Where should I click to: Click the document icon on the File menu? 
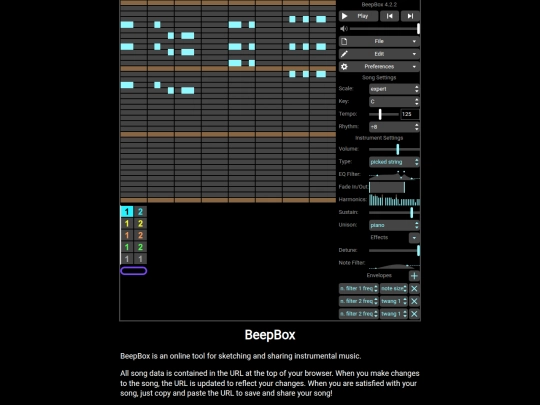tap(344, 41)
